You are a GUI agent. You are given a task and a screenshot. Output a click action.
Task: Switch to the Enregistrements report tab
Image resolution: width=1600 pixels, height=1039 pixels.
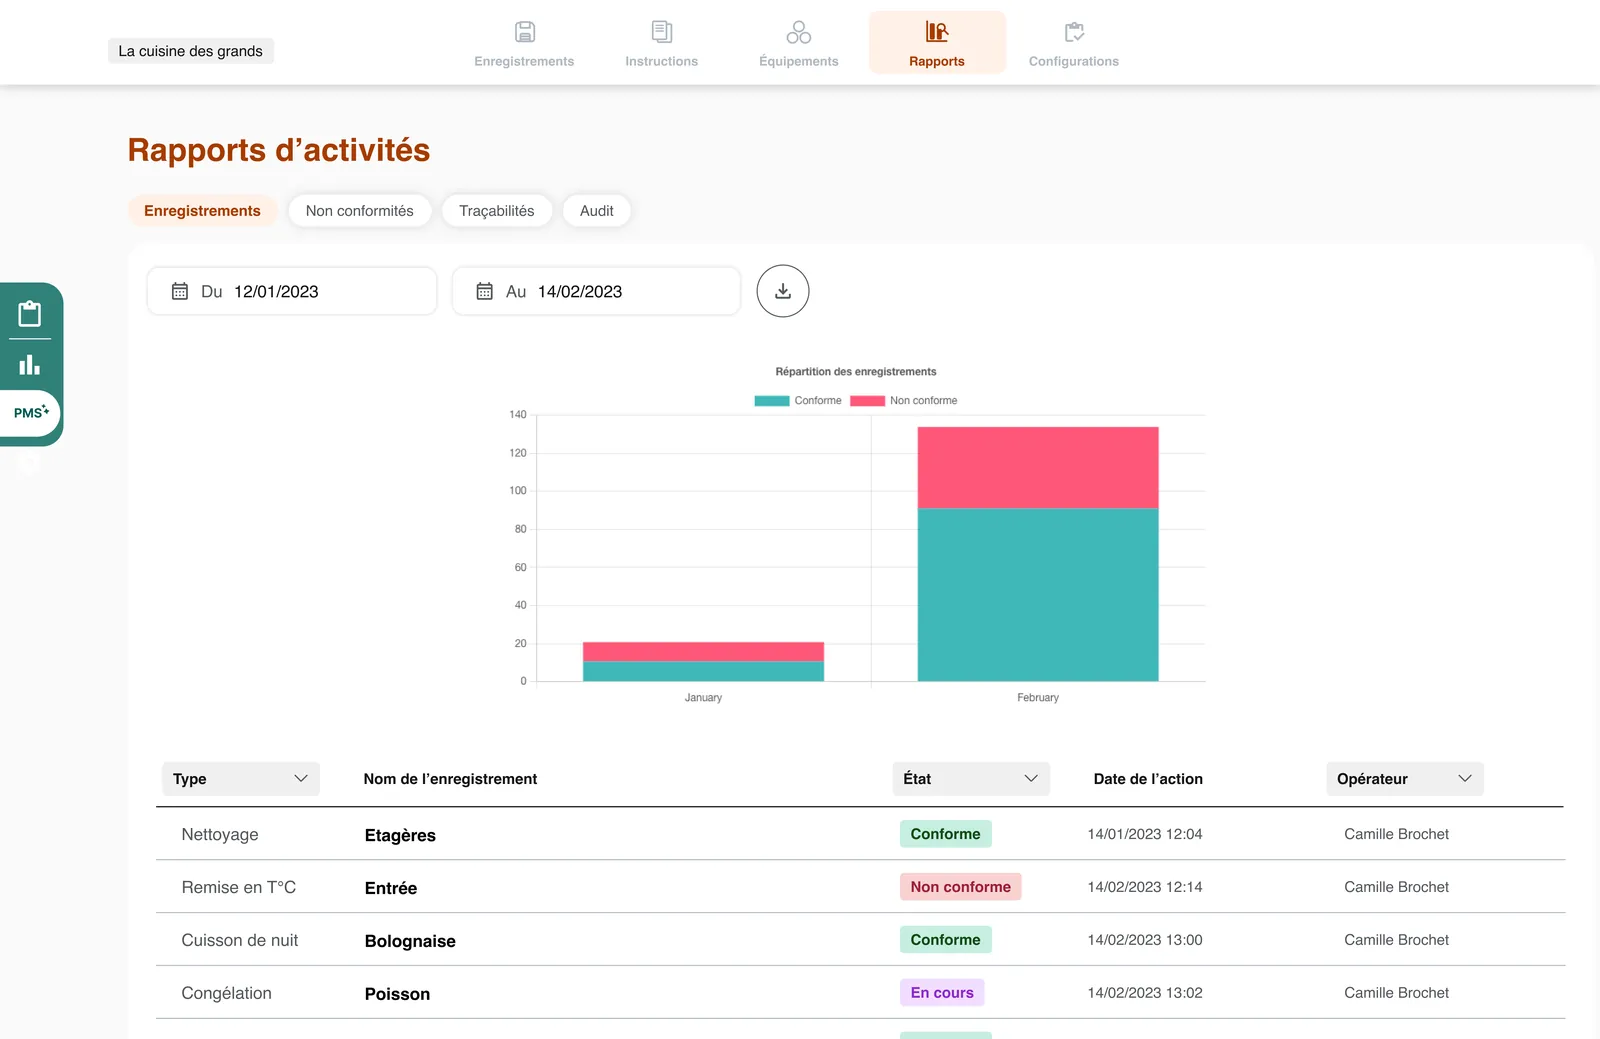point(202,211)
